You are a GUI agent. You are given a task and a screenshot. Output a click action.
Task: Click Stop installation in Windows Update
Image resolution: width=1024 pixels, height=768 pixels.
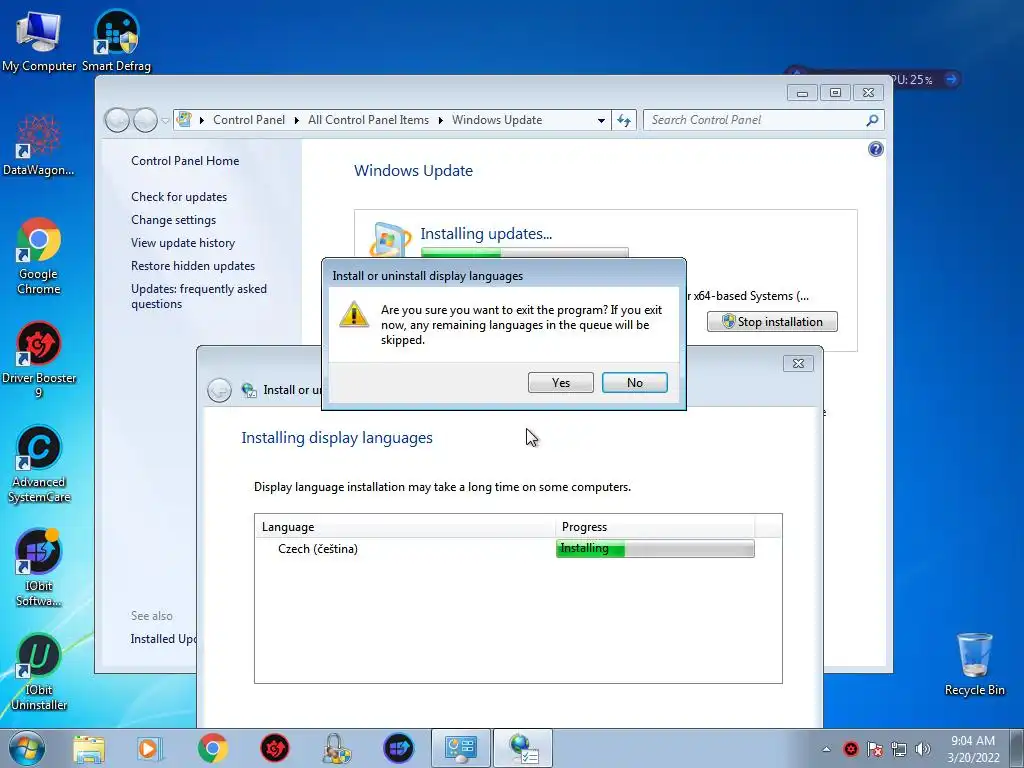[772, 321]
